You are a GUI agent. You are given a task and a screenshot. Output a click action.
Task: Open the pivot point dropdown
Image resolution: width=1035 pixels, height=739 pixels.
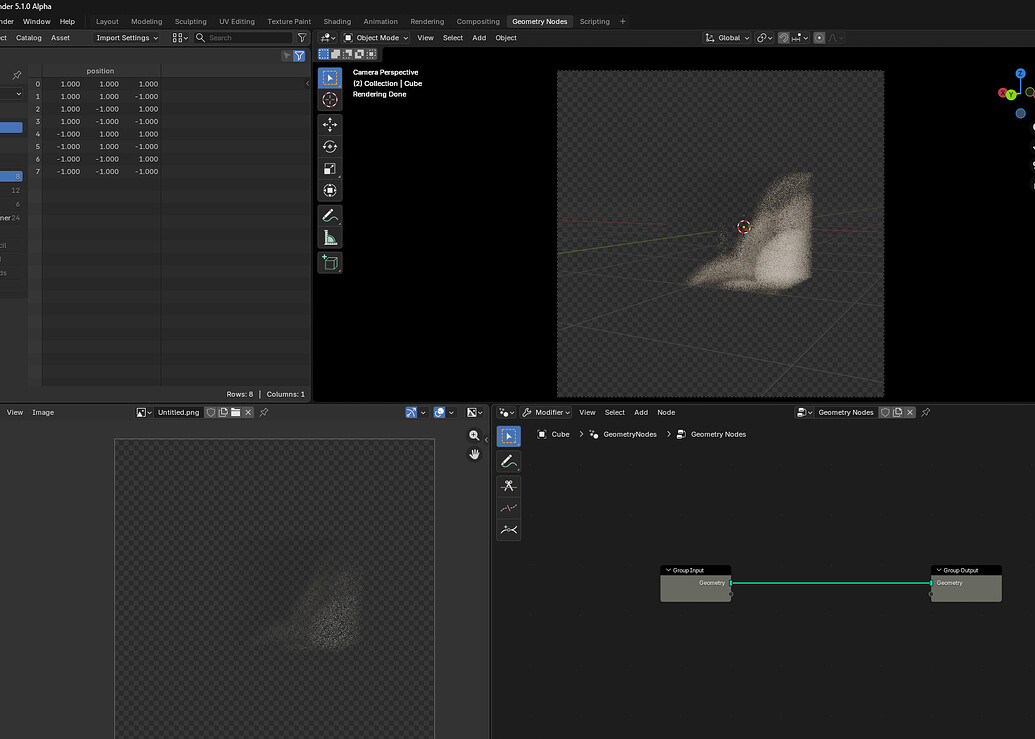point(764,38)
